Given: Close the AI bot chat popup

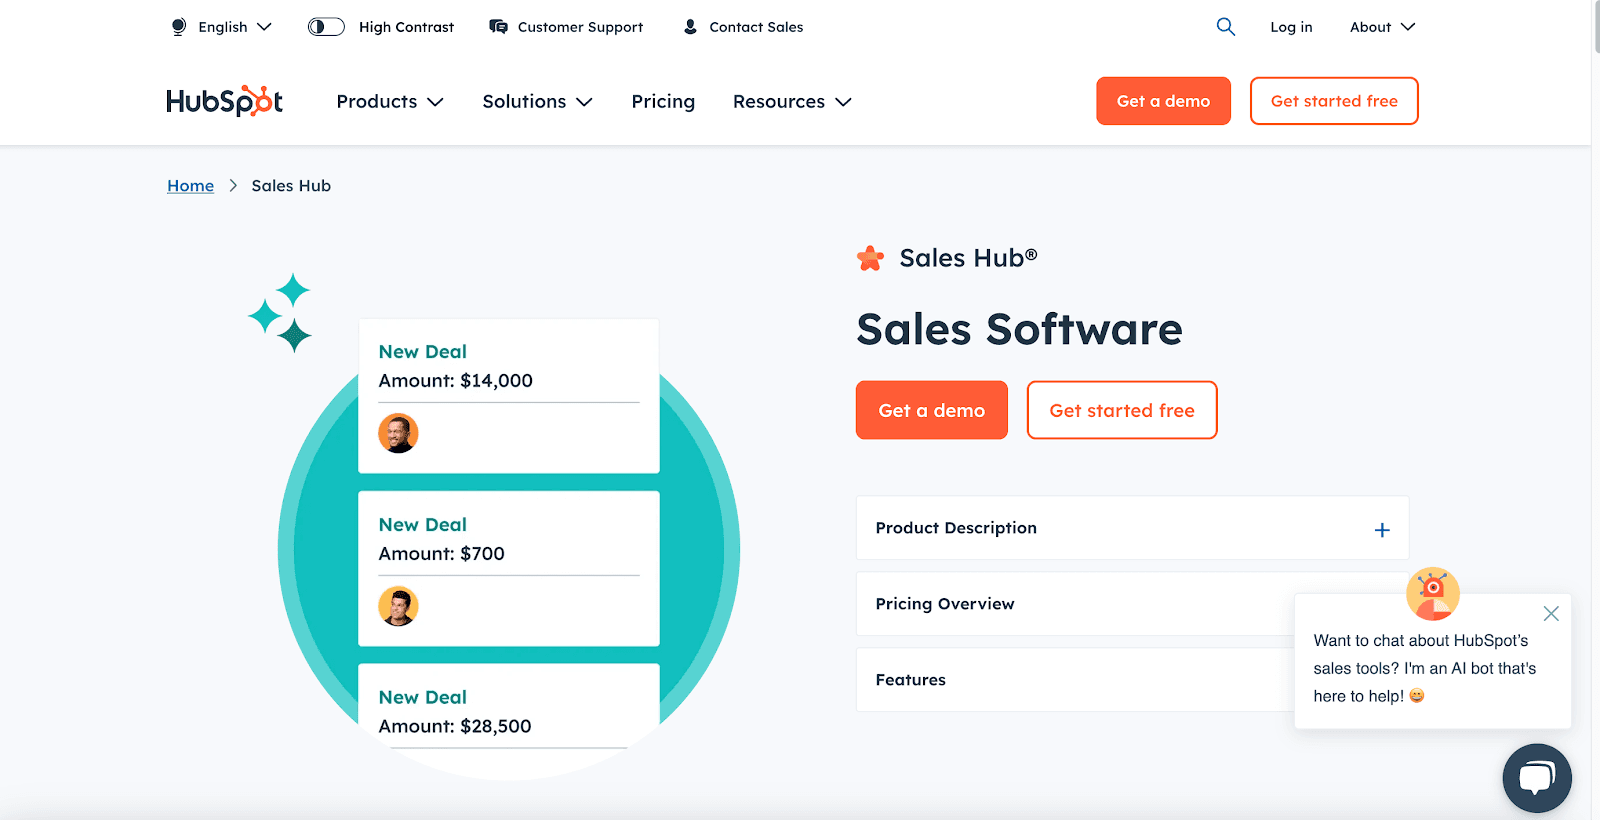Looking at the screenshot, I should [x=1550, y=614].
